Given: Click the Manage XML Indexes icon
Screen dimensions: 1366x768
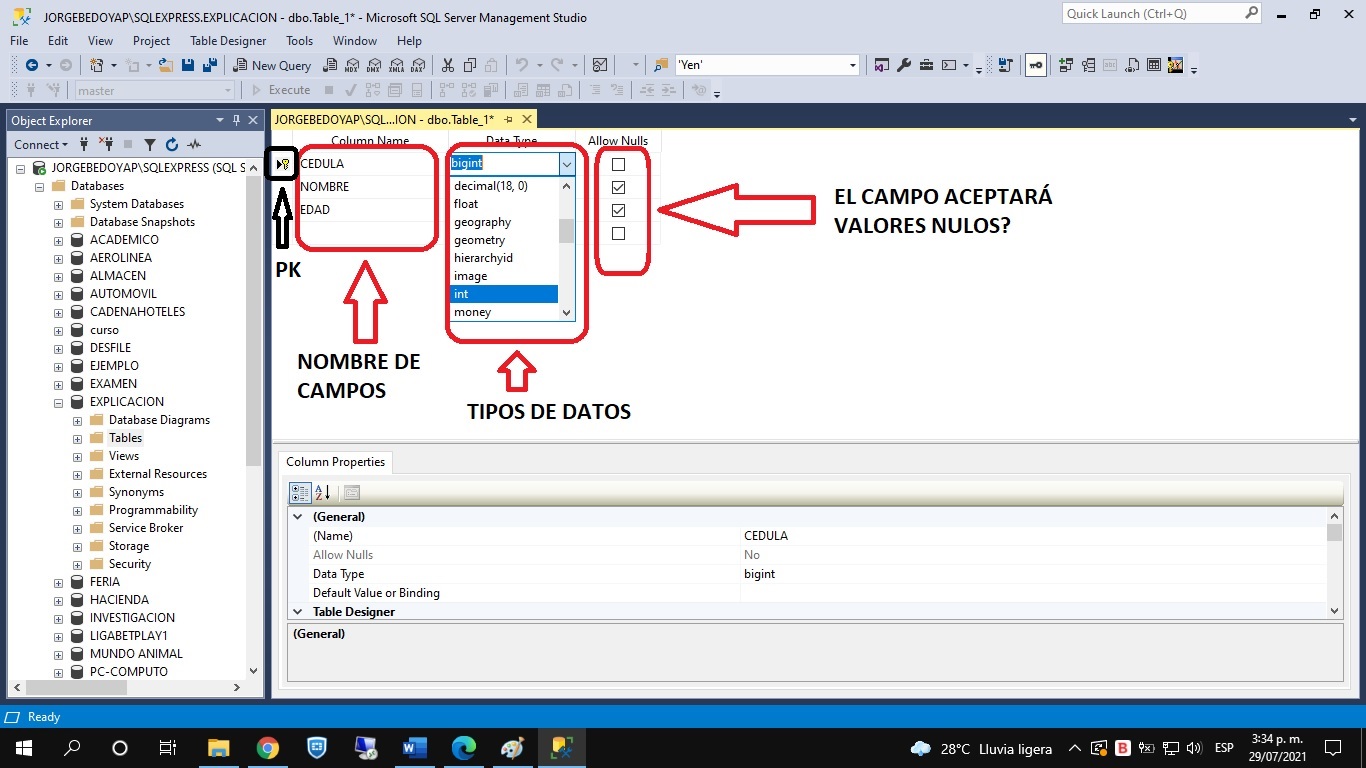Looking at the screenshot, I should 1132,65.
